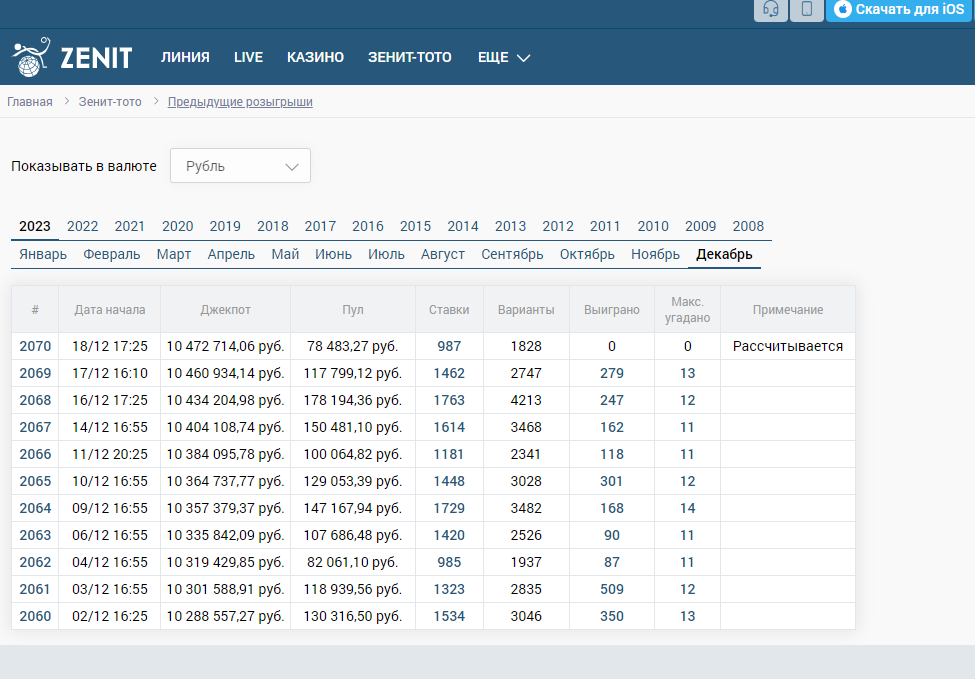The image size is (975, 679).
Task: Select the Январь month tab
Action: (43, 254)
